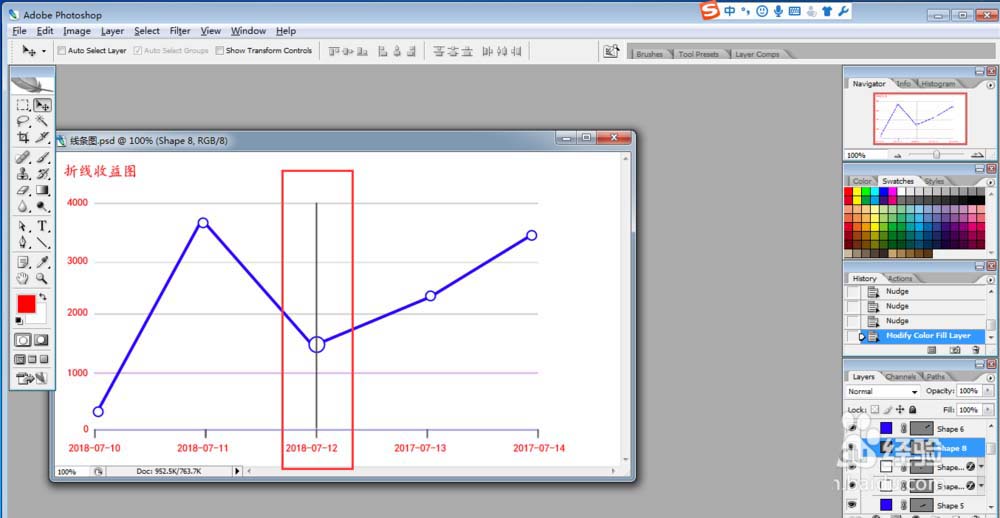Select the Notes tool
Screen dimensions: 1000x518
(23, 262)
